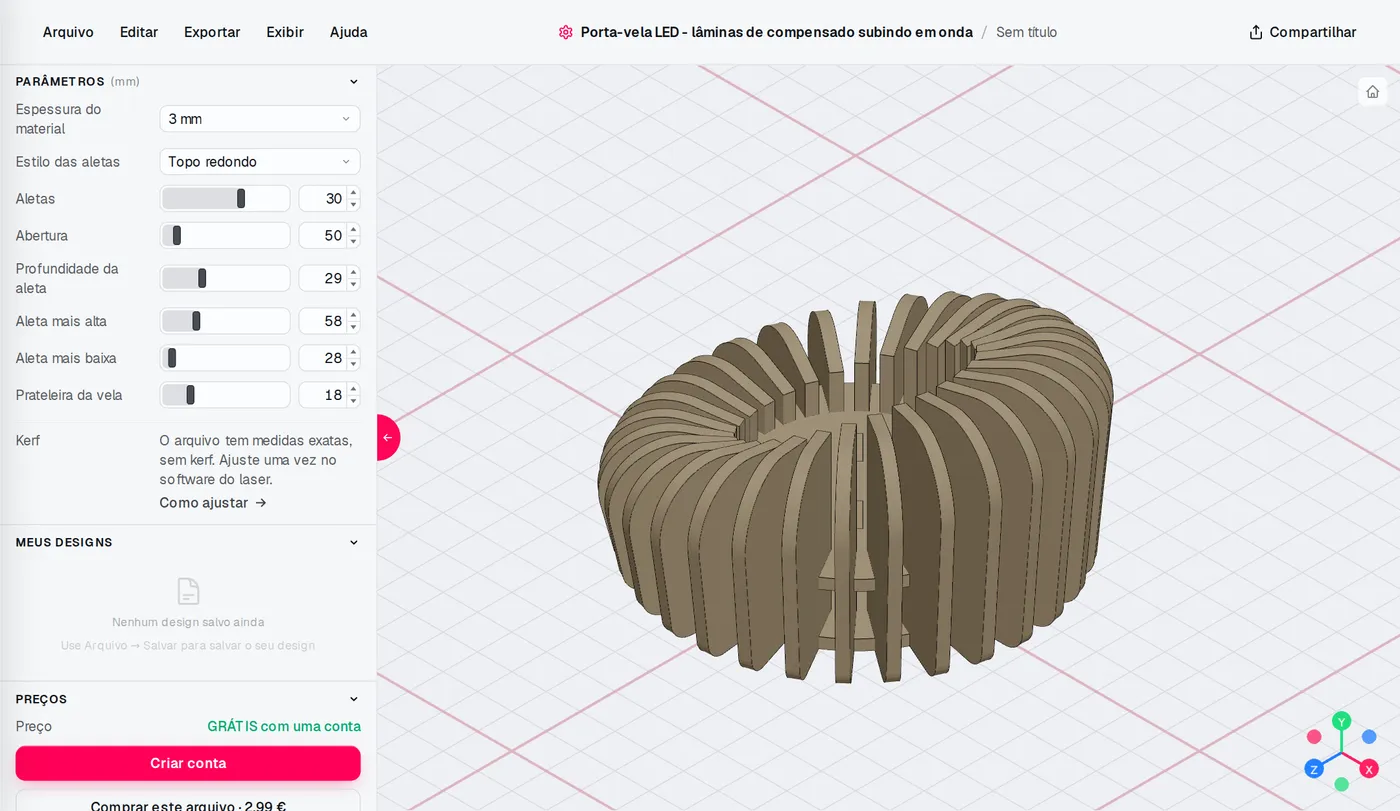Collapse the Preços section
The width and height of the screenshot is (1400, 811).
click(x=353, y=700)
